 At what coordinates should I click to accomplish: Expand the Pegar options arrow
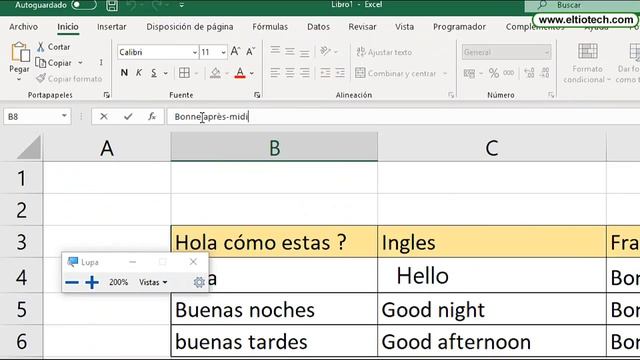19,79
